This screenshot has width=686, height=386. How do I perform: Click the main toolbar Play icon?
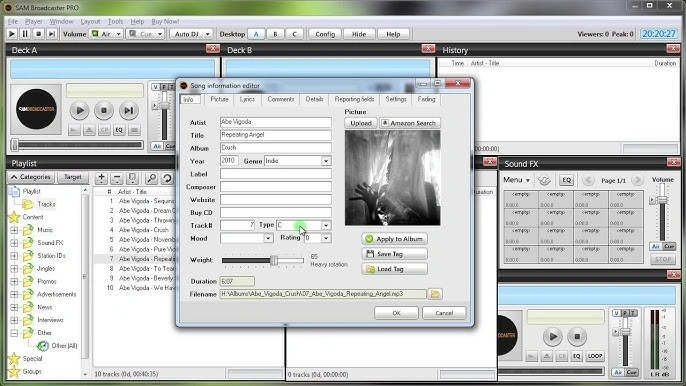pyautogui.click(x=12, y=34)
